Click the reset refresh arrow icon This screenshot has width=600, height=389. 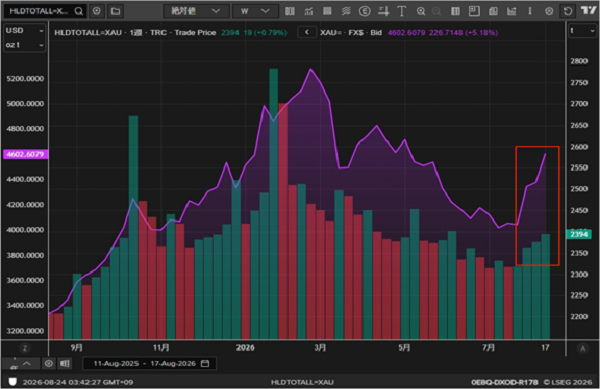[x=568, y=11]
